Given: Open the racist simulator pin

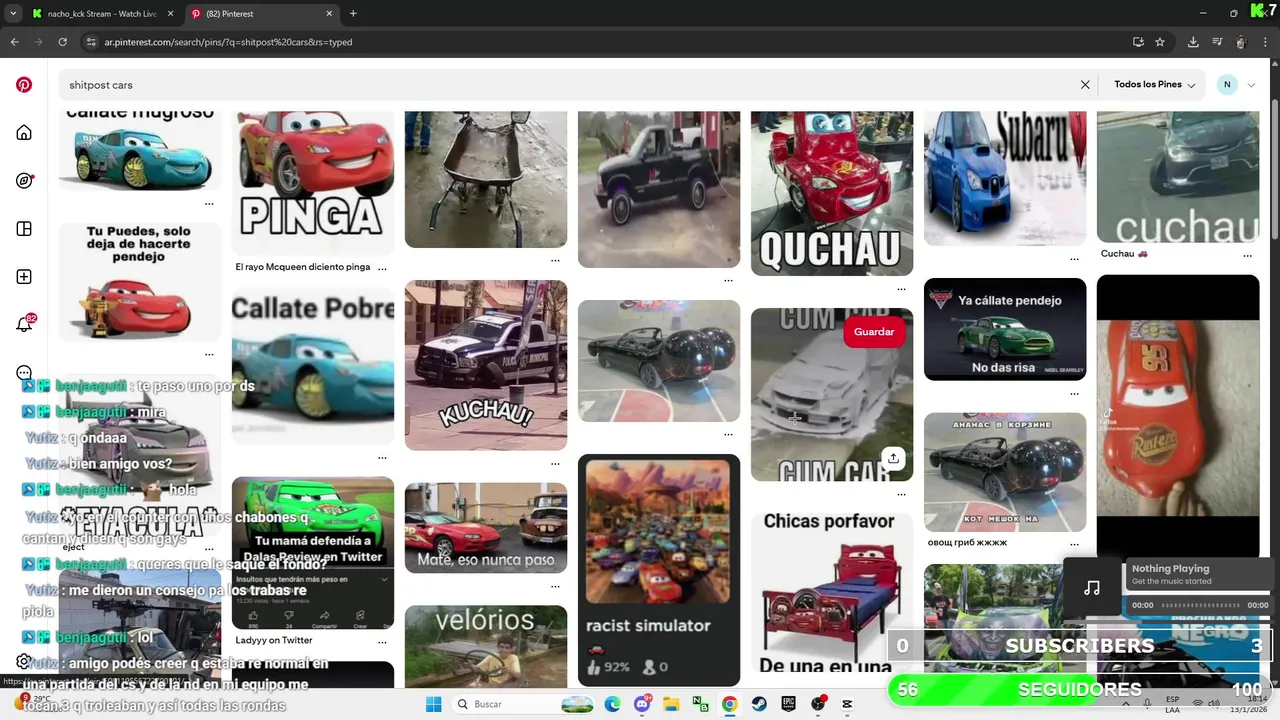Looking at the screenshot, I should click(x=659, y=570).
